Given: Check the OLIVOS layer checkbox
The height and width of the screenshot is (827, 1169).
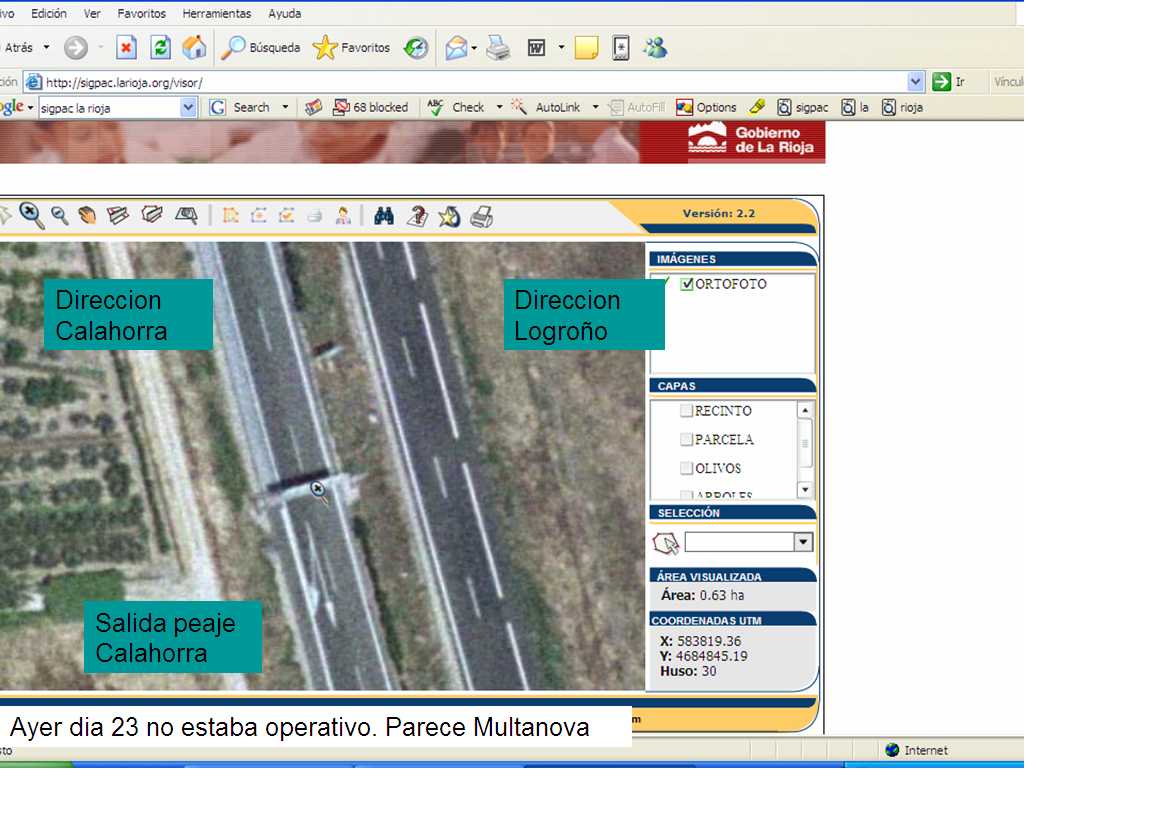Looking at the screenshot, I should (x=686, y=468).
